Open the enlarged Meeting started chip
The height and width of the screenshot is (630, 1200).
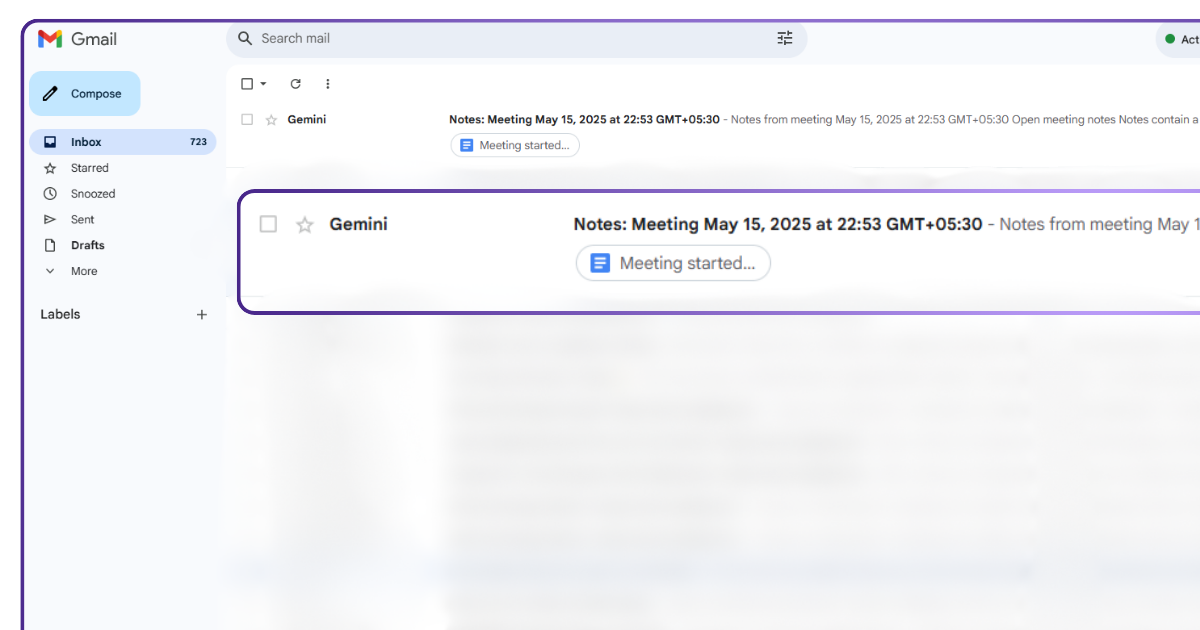point(673,263)
